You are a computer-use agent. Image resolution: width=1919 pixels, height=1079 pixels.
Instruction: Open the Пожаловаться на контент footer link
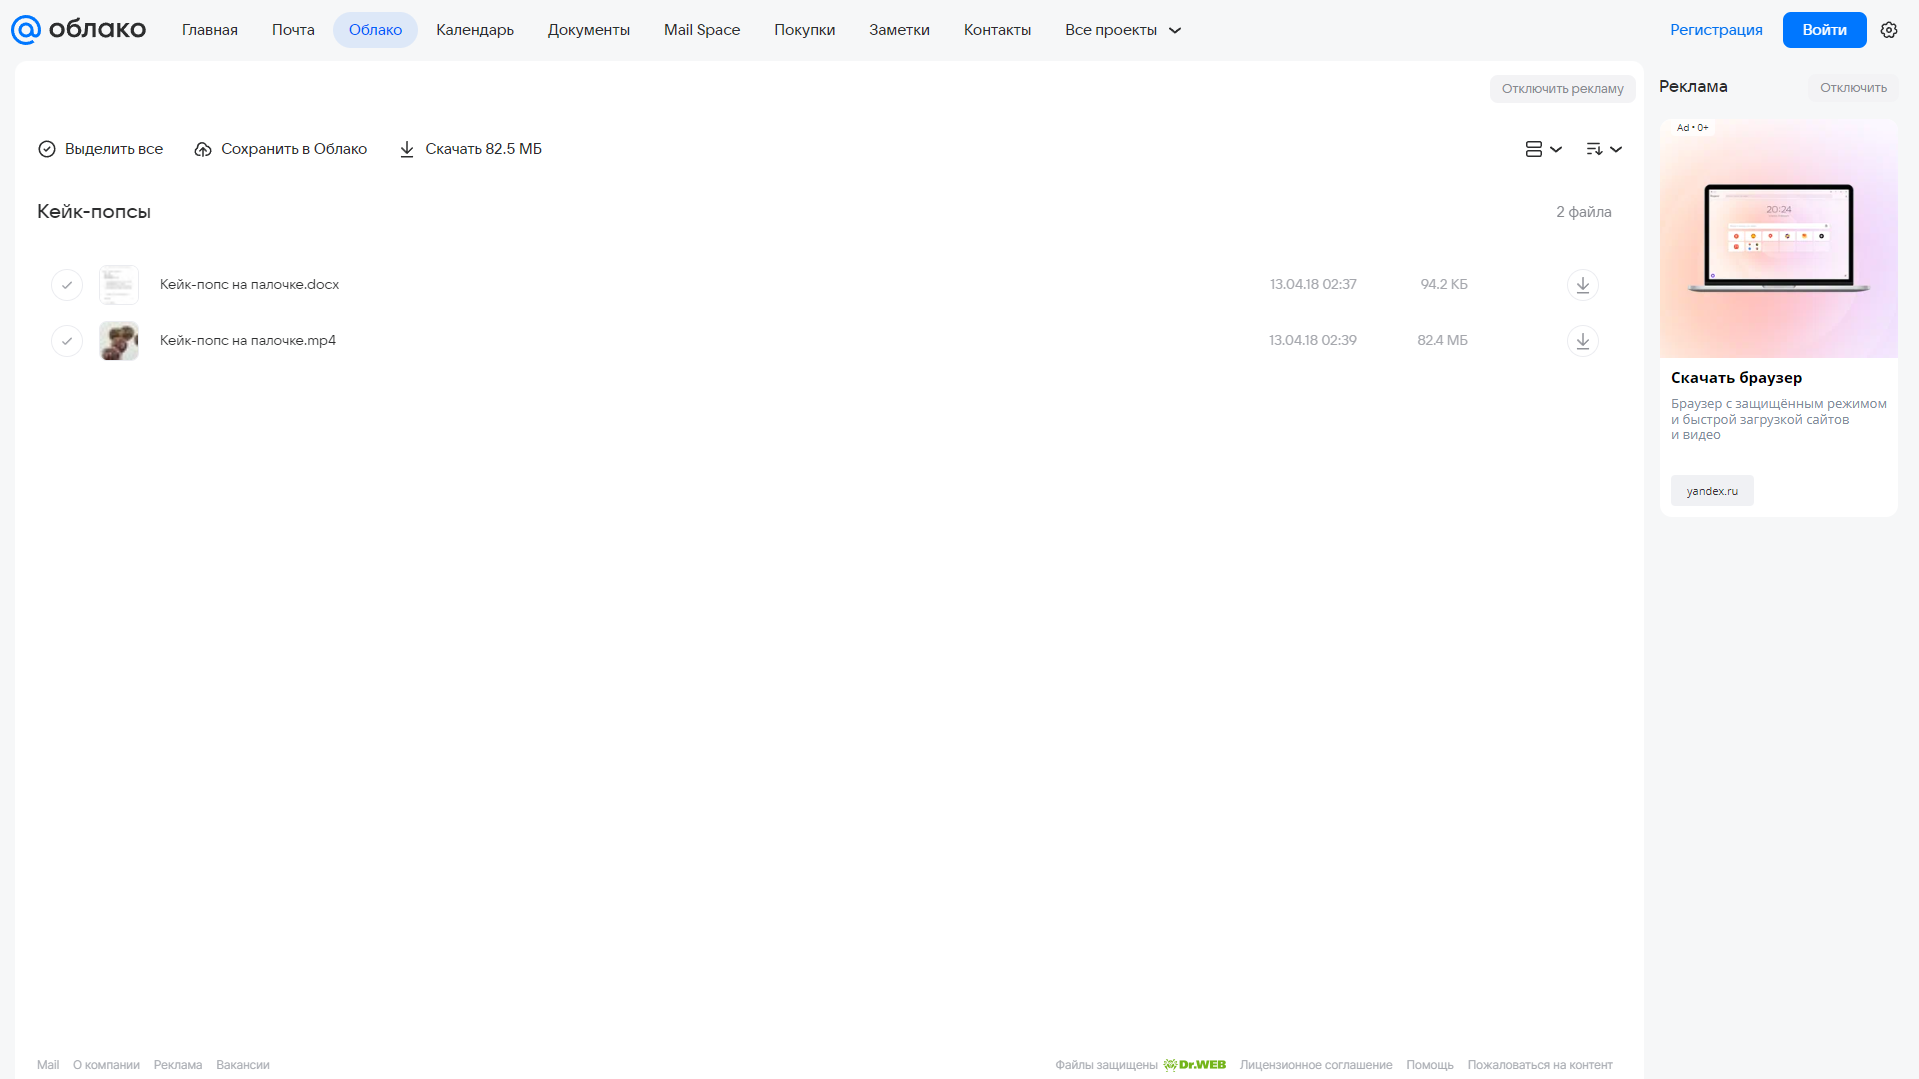(1540, 1065)
